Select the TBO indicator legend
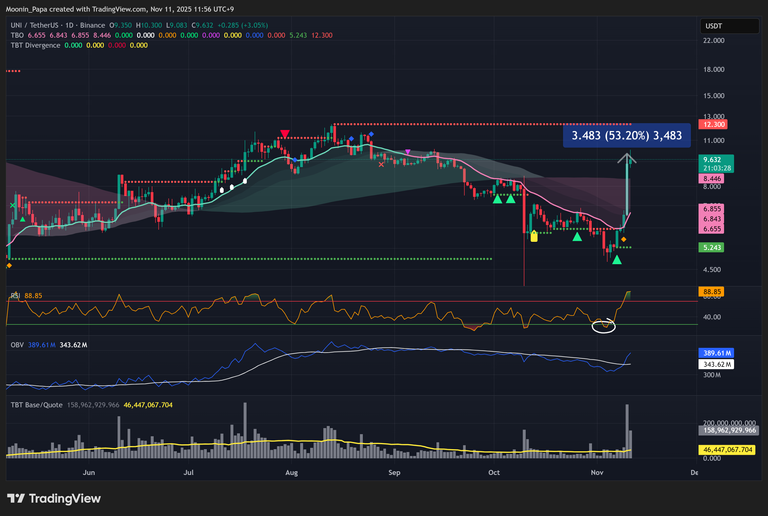The image size is (768, 516). pos(16,35)
